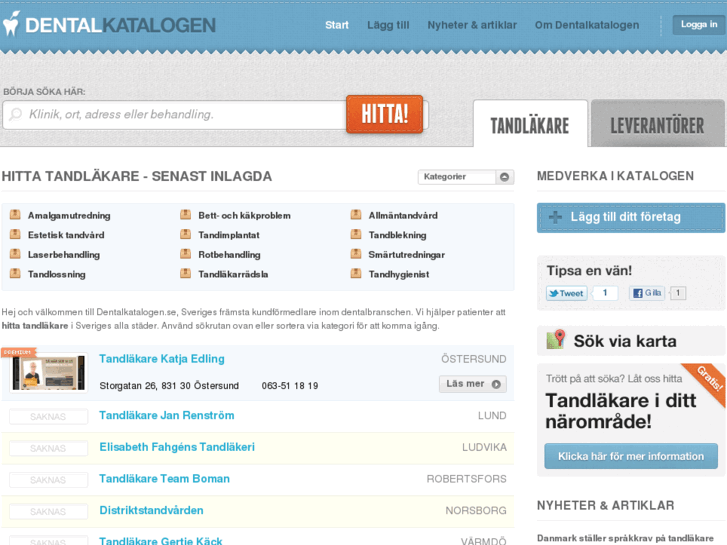This screenshot has width=727, height=545.
Task: Select the Smärtutredningar category link
Action: pyautogui.click(x=407, y=254)
